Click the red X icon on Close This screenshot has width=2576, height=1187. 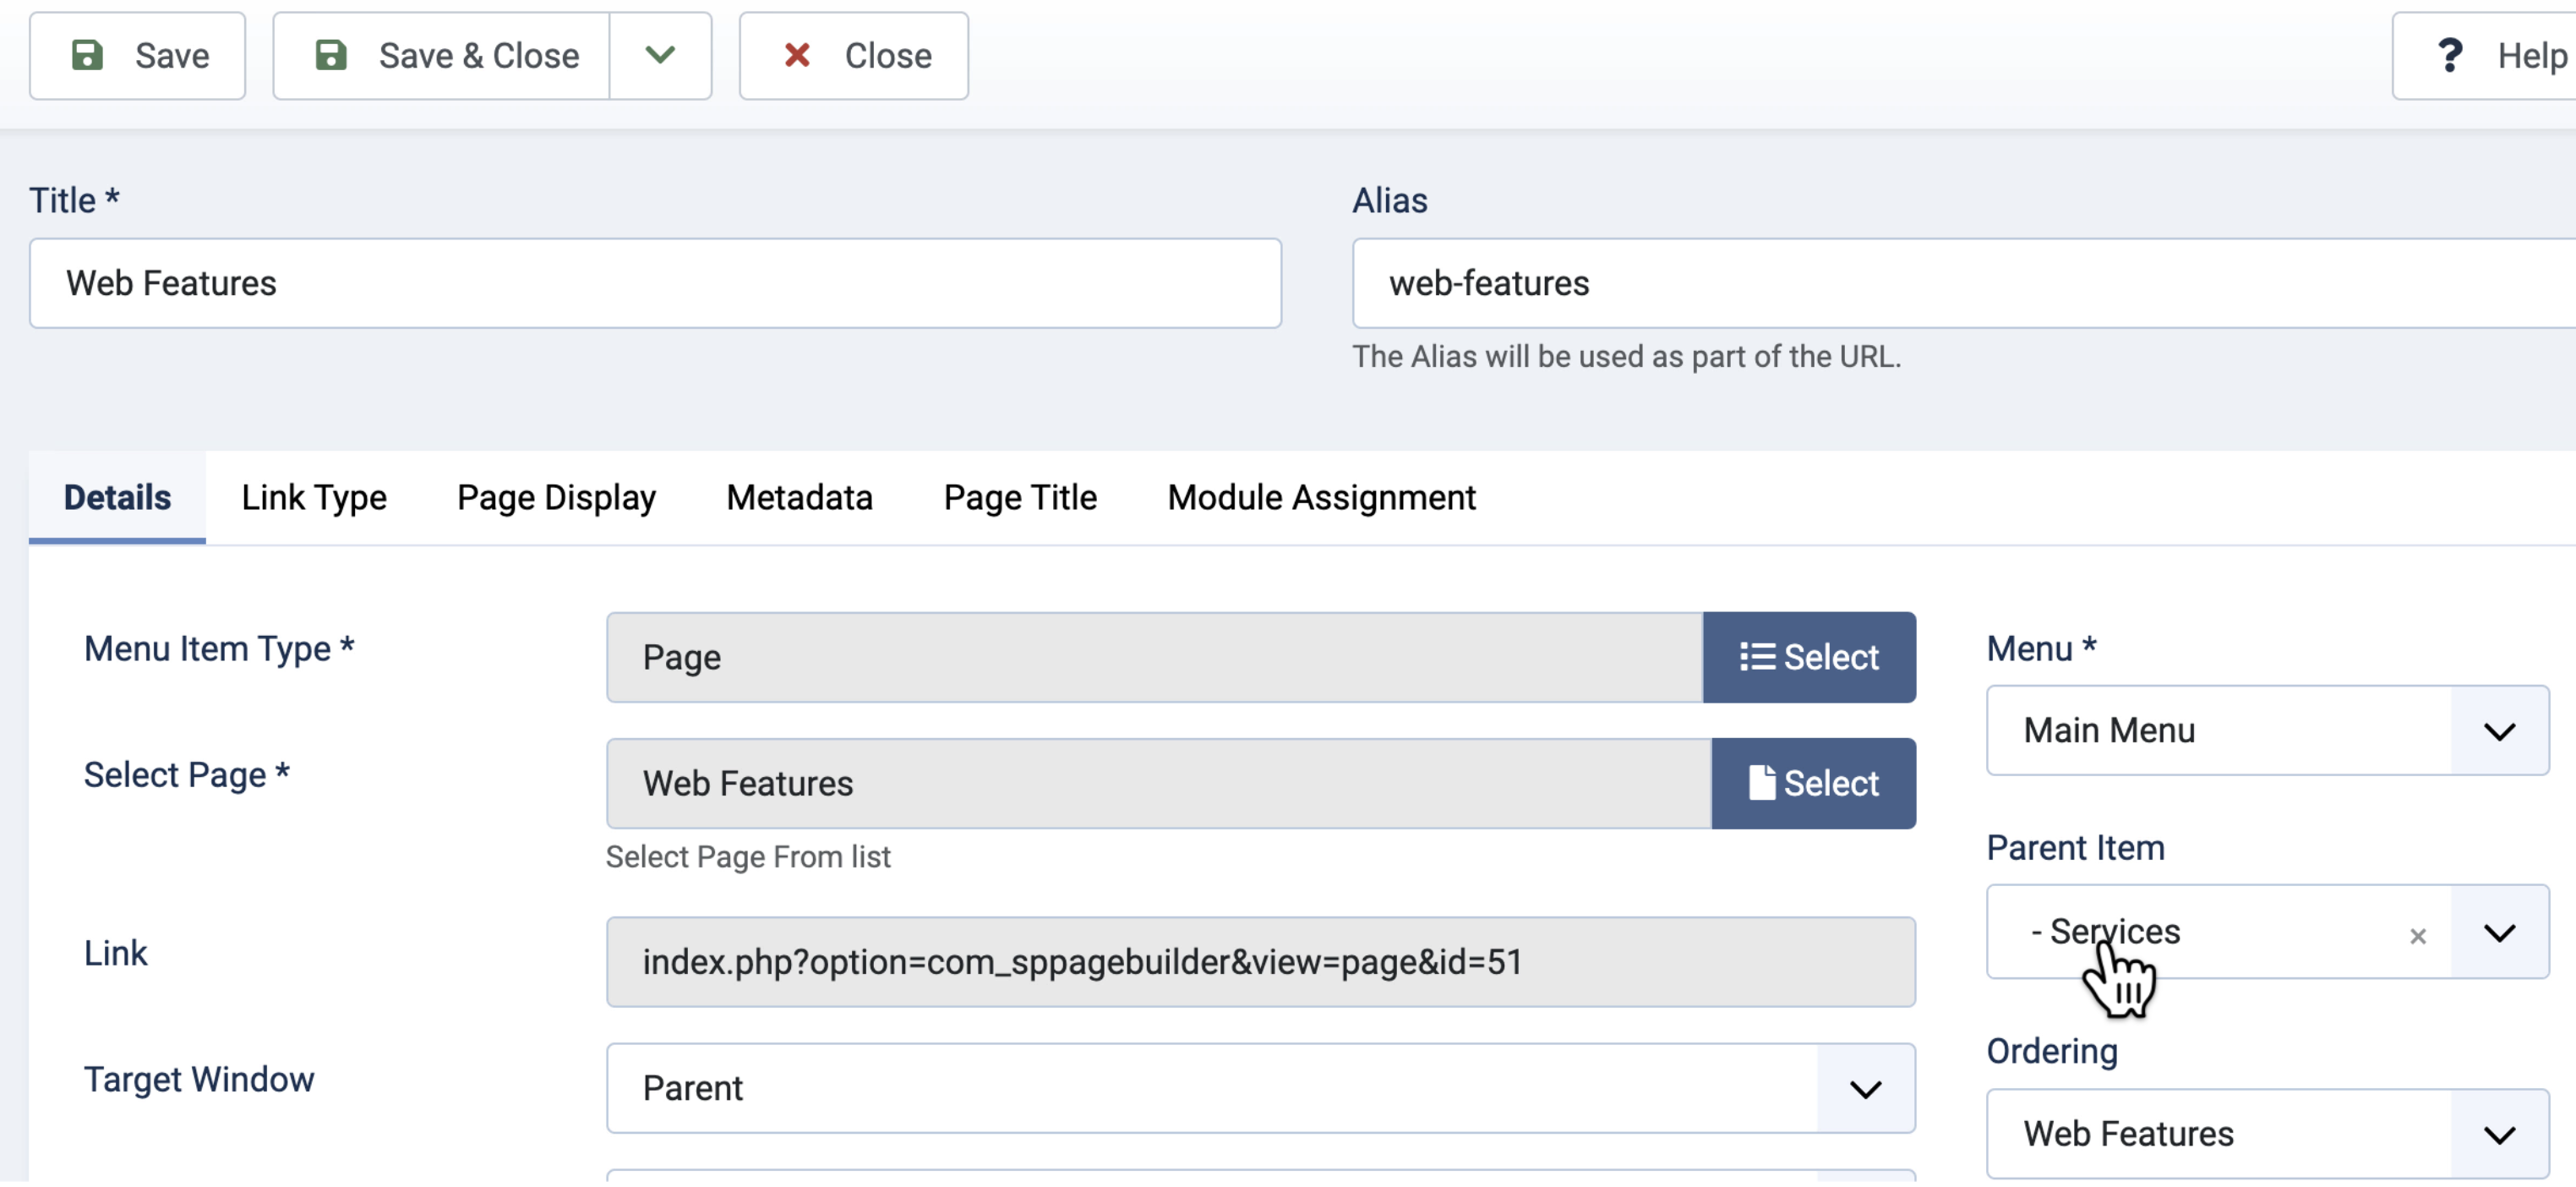tap(797, 55)
